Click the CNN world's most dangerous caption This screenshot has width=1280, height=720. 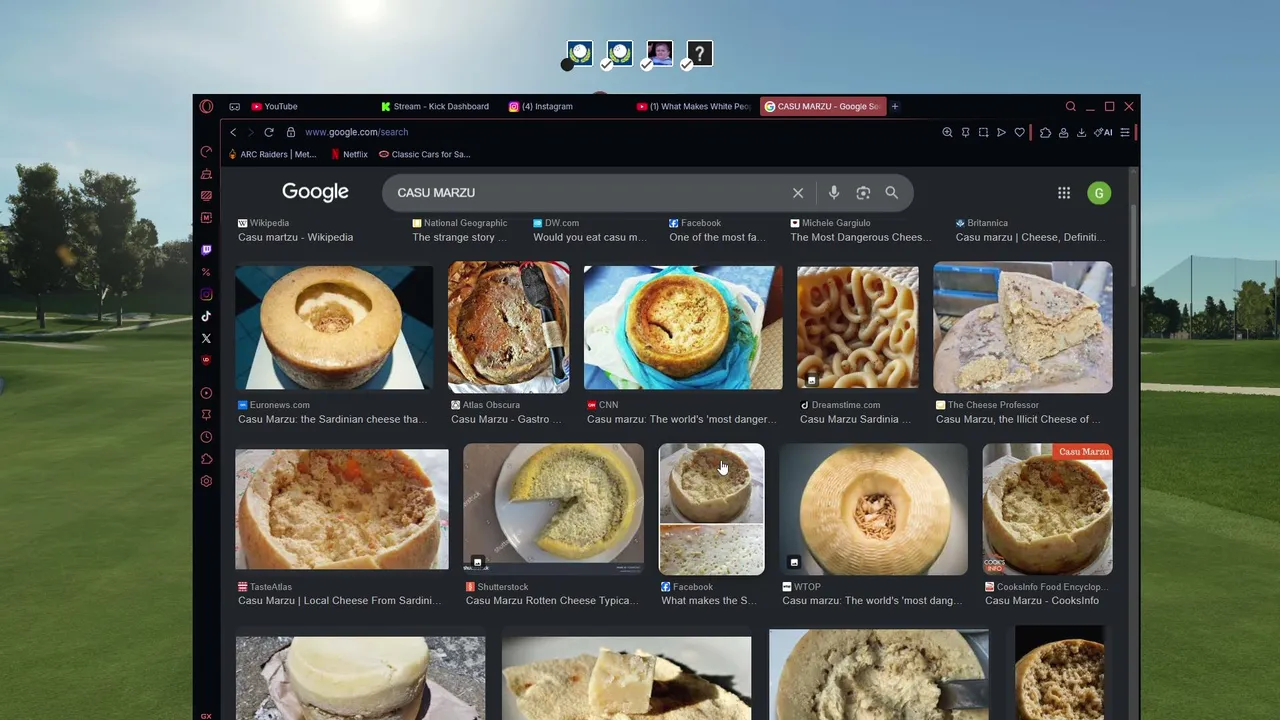click(681, 419)
